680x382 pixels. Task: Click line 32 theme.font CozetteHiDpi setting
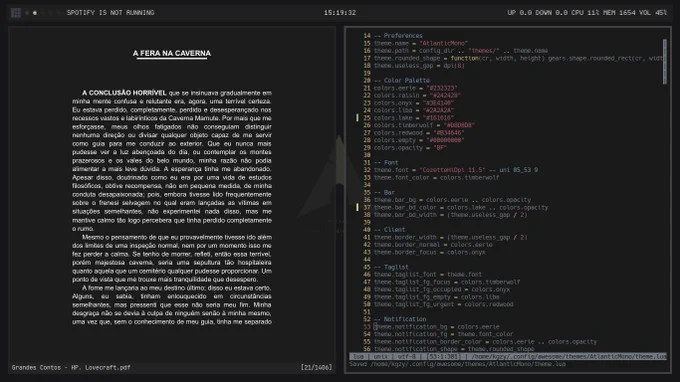[456, 170]
